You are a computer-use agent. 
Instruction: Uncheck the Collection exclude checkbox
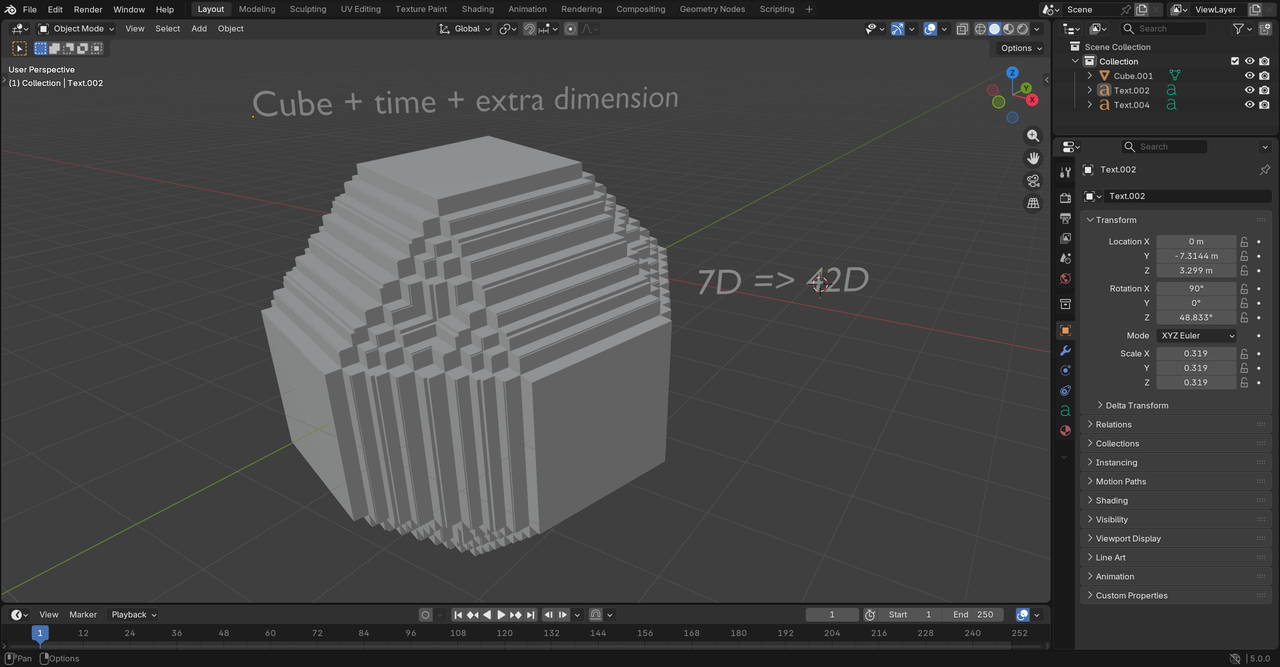[x=1235, y=61]
